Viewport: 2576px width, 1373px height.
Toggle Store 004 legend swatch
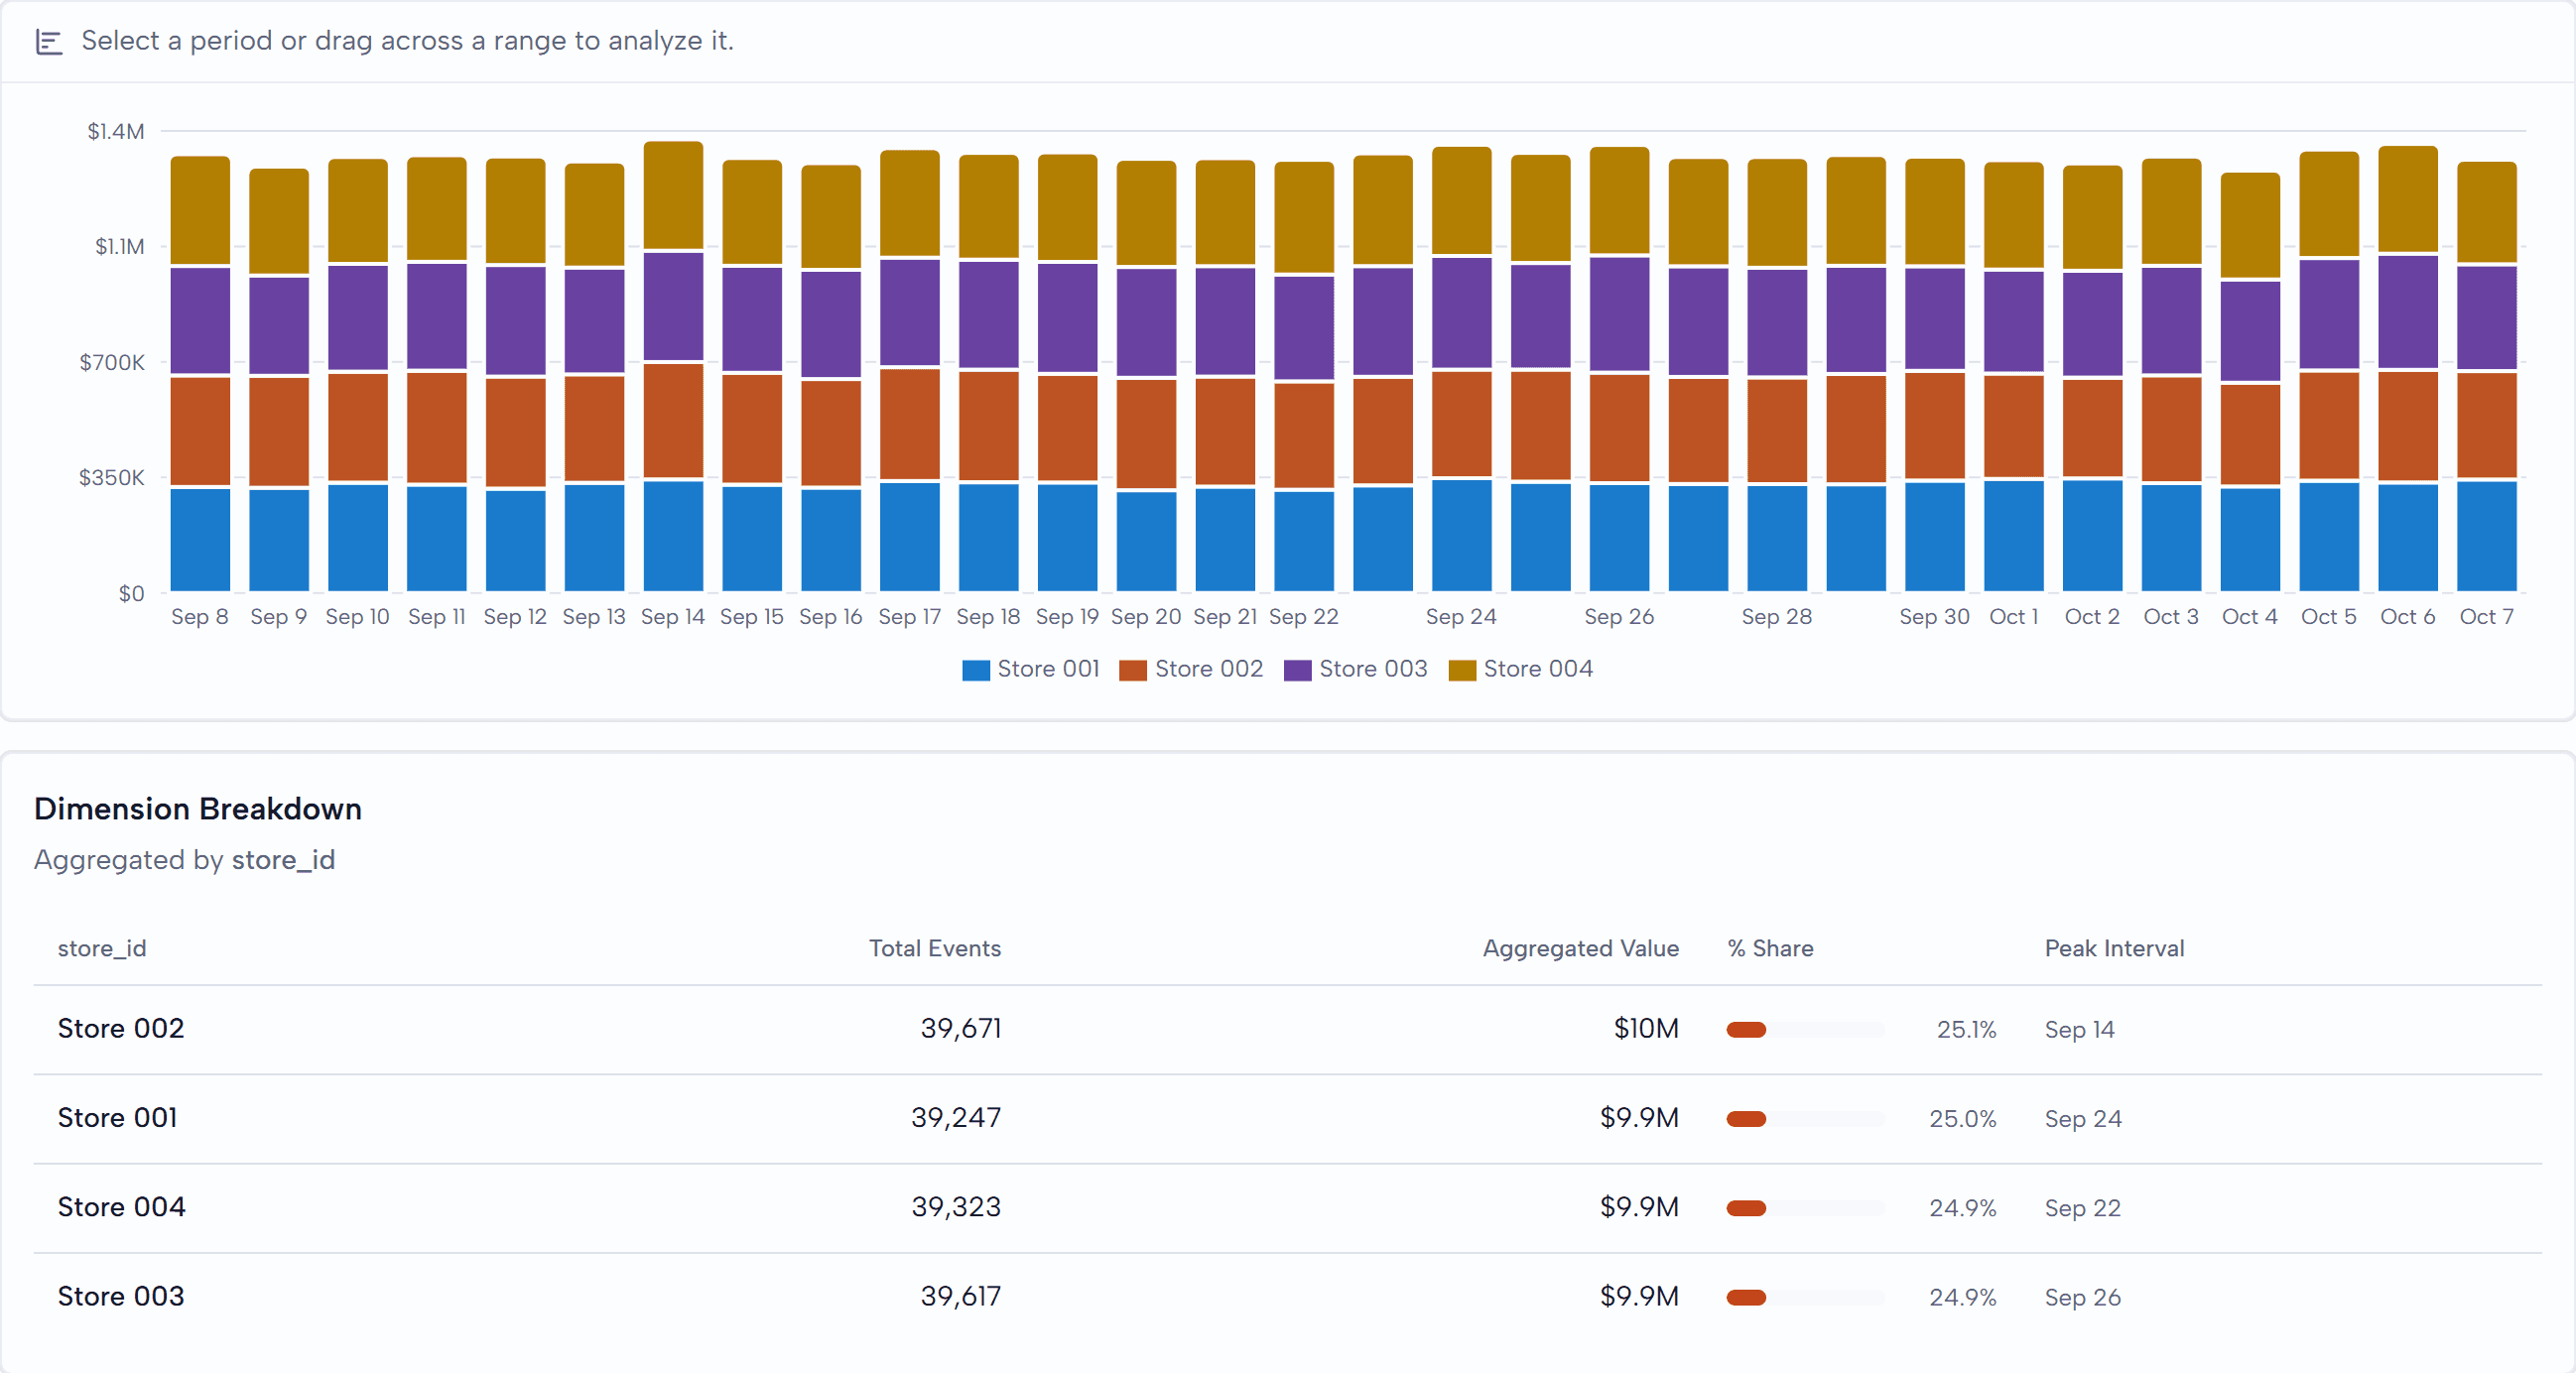(1461, 670)
